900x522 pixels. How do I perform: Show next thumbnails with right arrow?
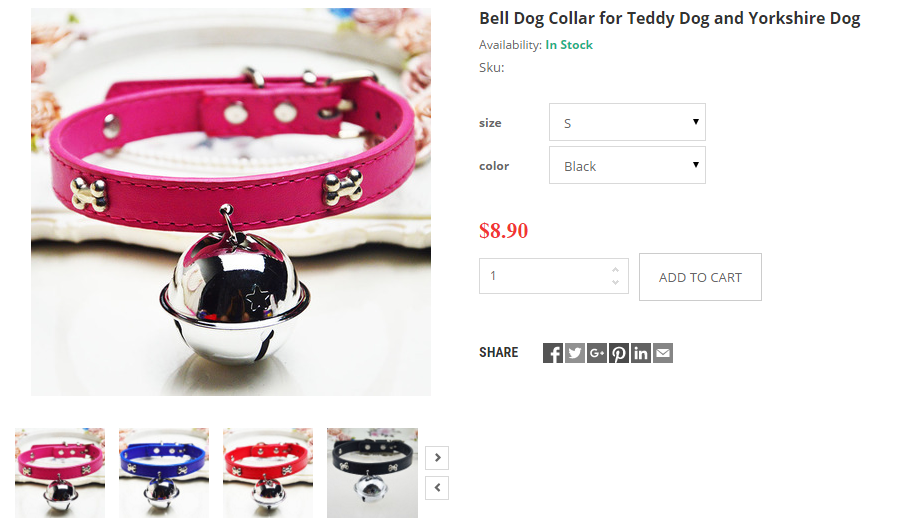click(437, 458)
